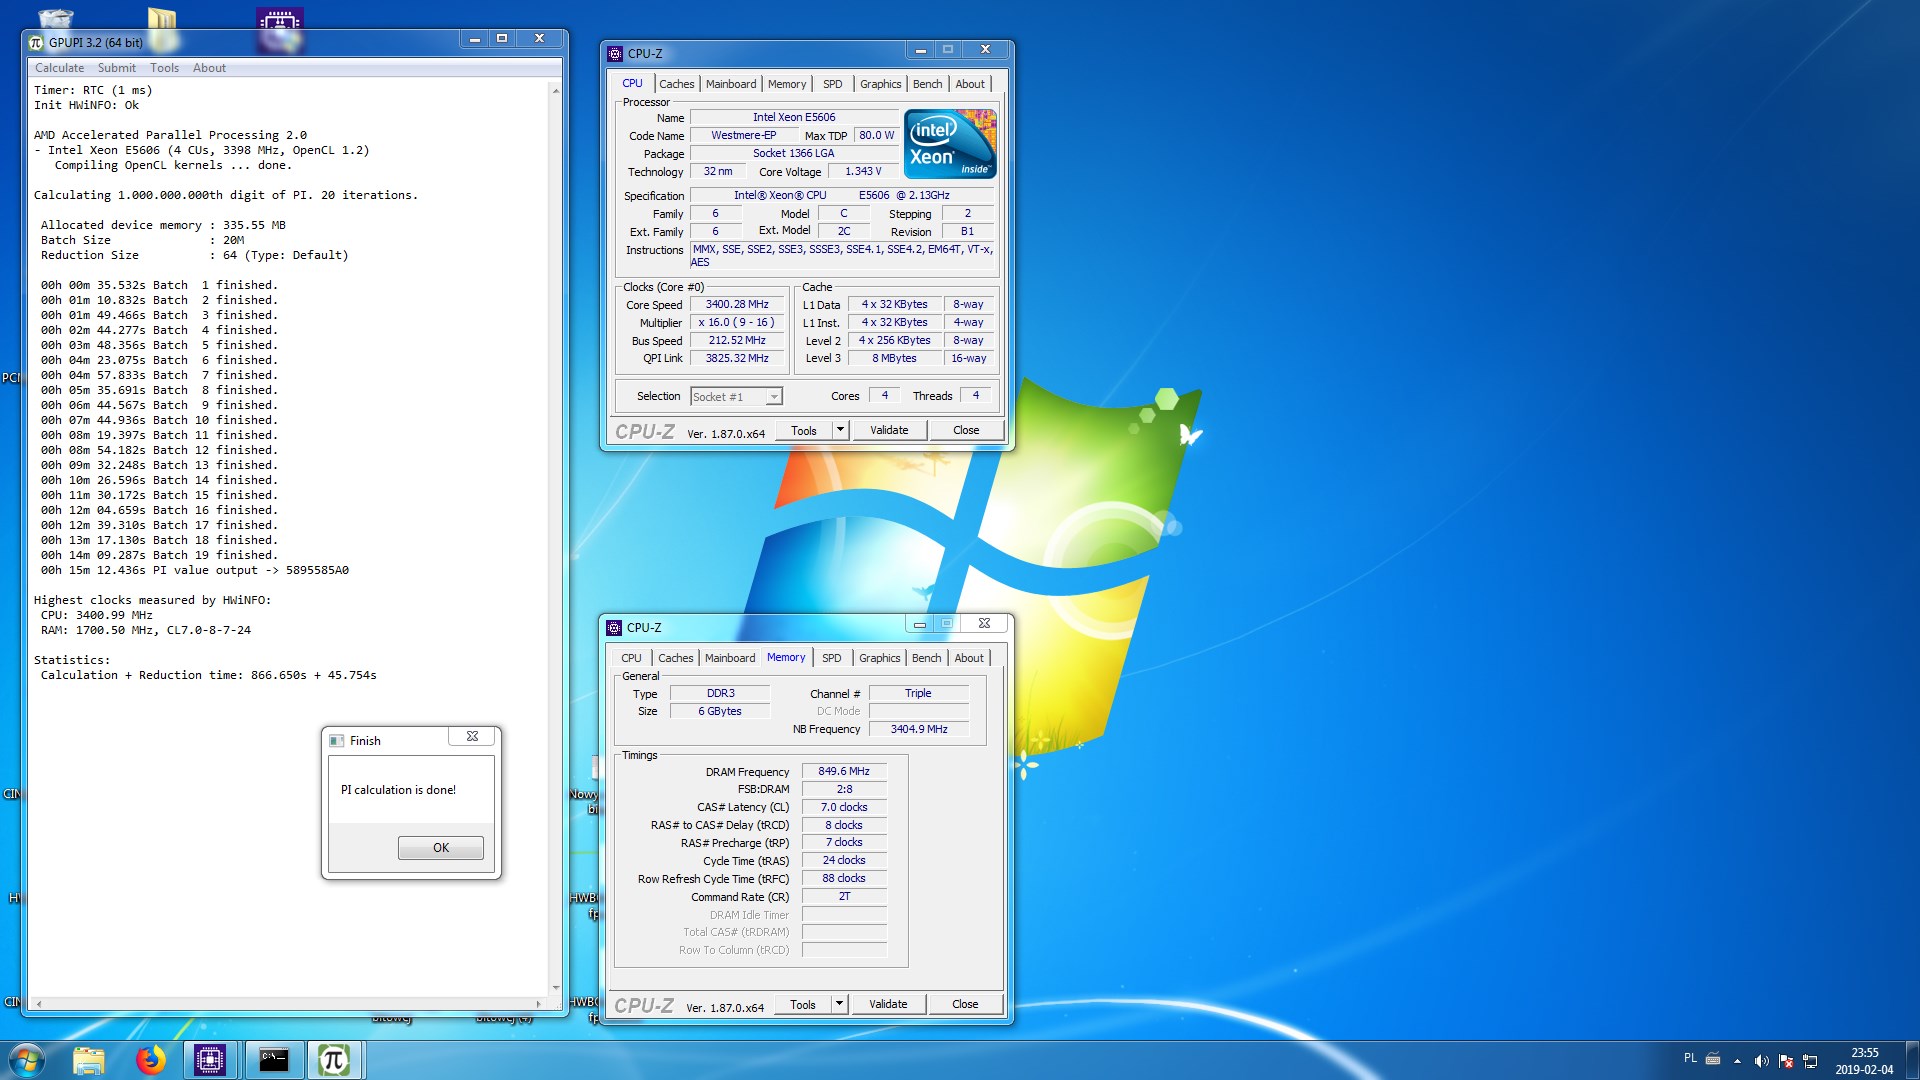The width and height of the screenshot is (1920, 1080).
Task: Click Tools button in lower CPU-Z
Action: 803,1005
